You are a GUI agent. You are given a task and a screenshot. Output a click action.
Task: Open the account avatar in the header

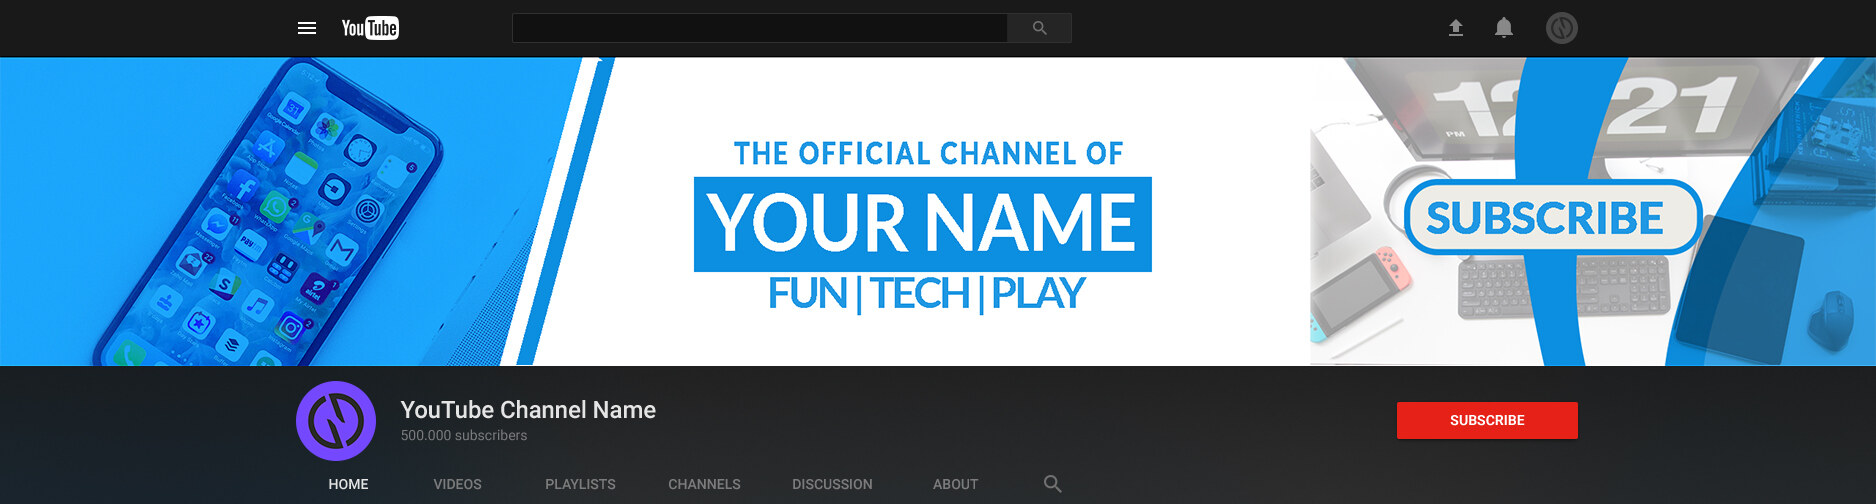tap(1561, 28)
